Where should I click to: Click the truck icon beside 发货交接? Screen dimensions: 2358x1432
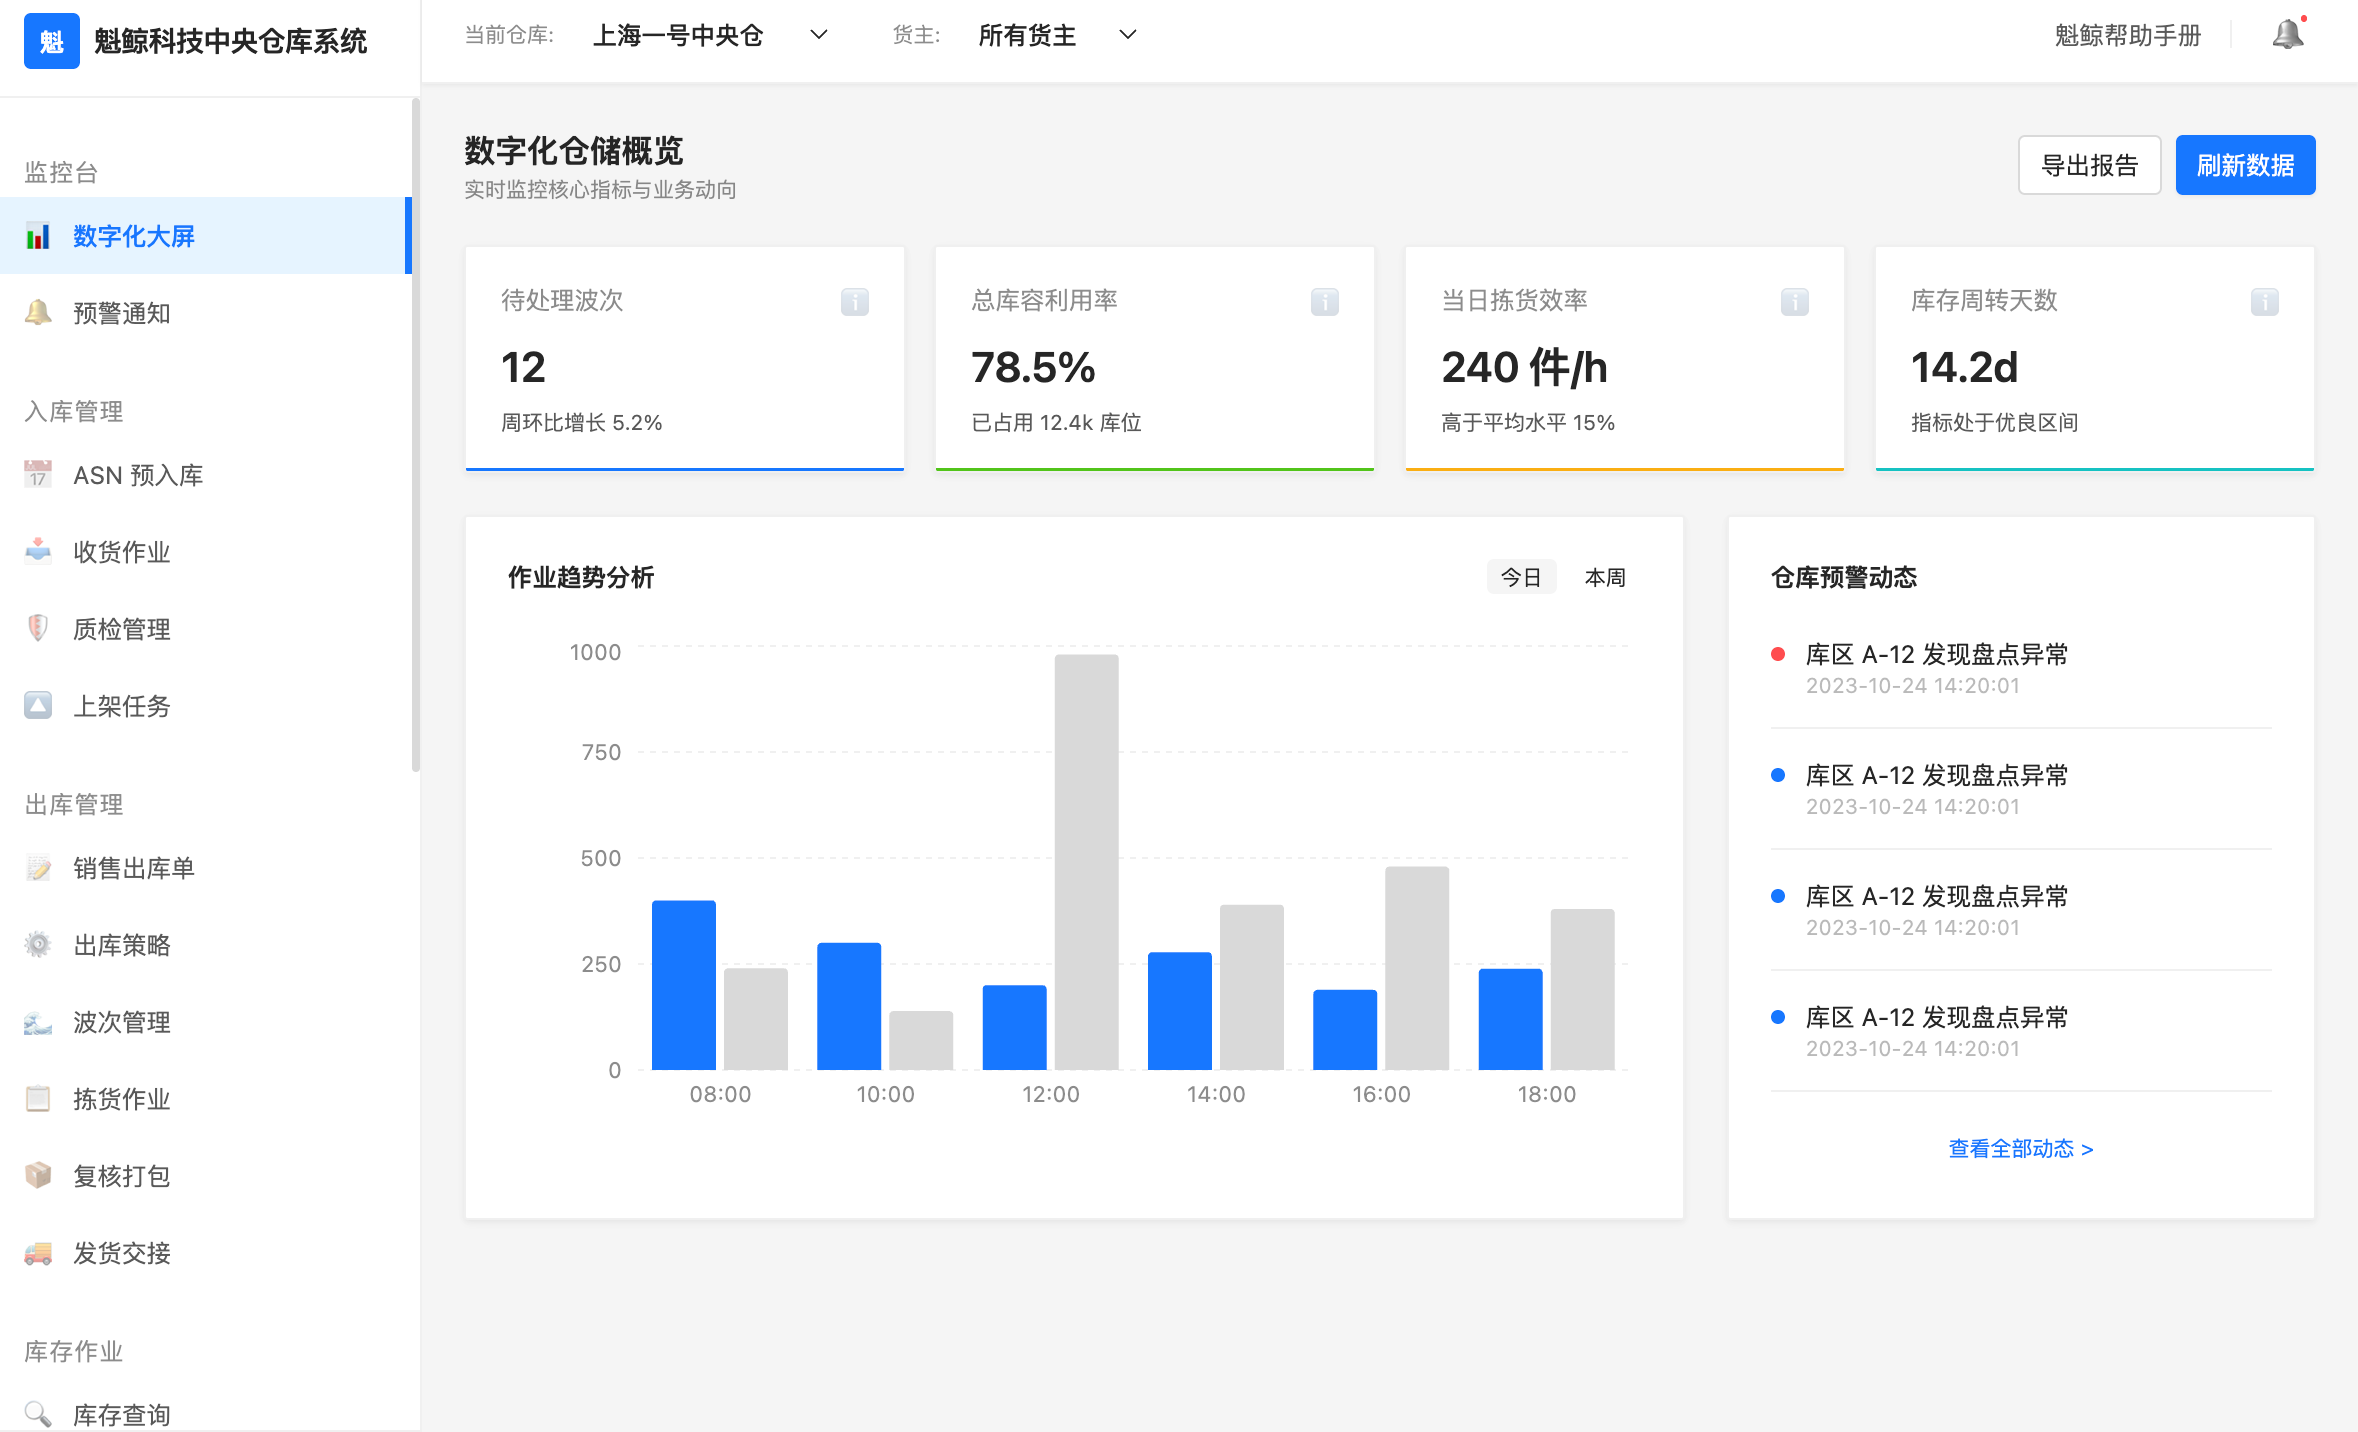[38, 1253]
